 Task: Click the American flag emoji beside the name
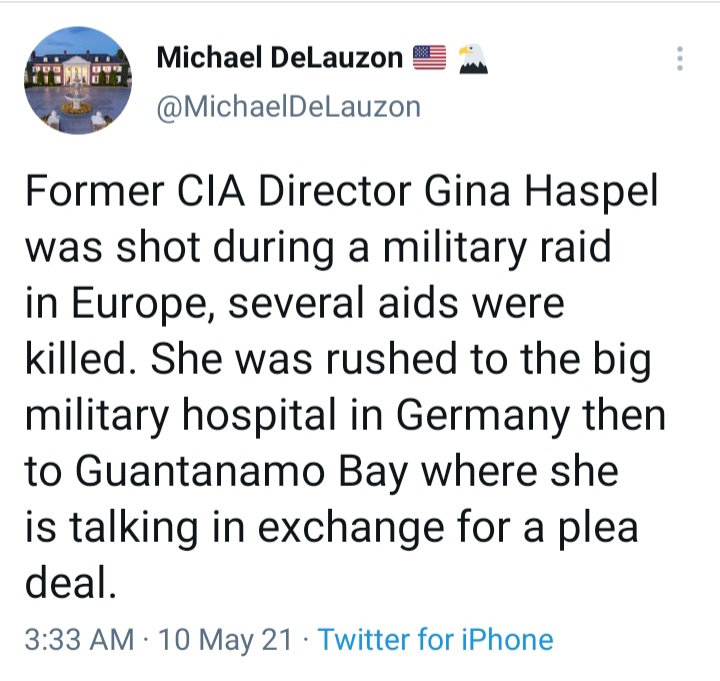coord(429,57)
